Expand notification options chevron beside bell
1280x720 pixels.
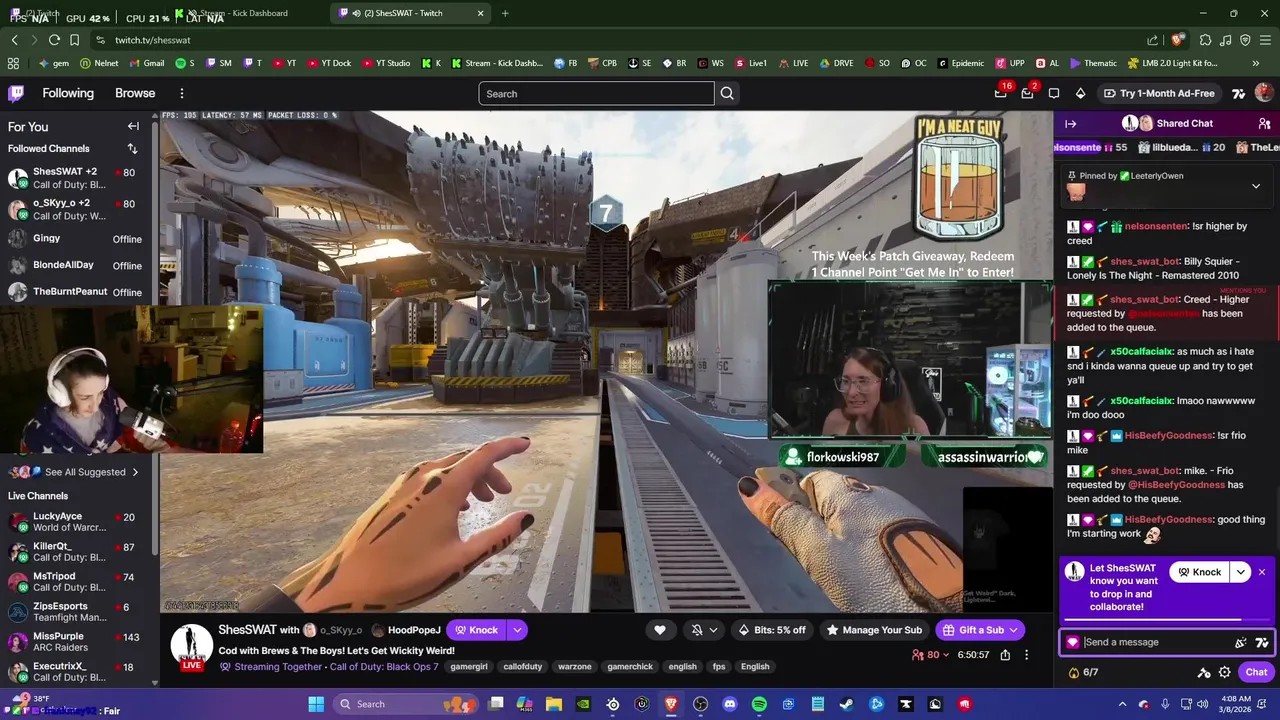pyautogui.click(x=713, y=630)
